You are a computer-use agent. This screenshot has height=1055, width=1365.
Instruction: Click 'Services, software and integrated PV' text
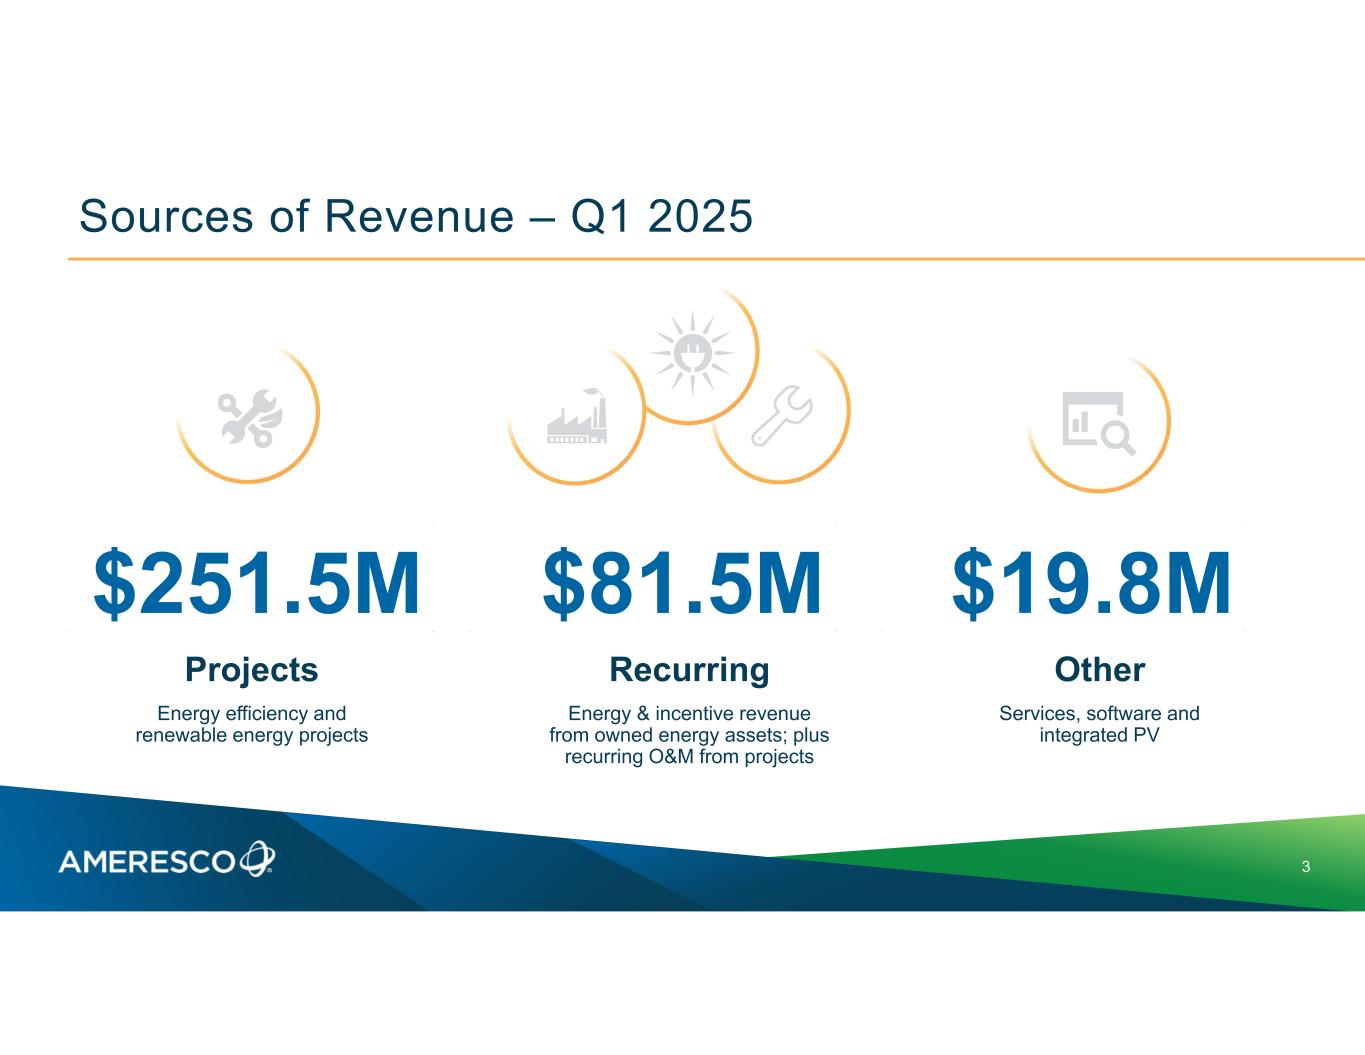(x=1099, y=725)
